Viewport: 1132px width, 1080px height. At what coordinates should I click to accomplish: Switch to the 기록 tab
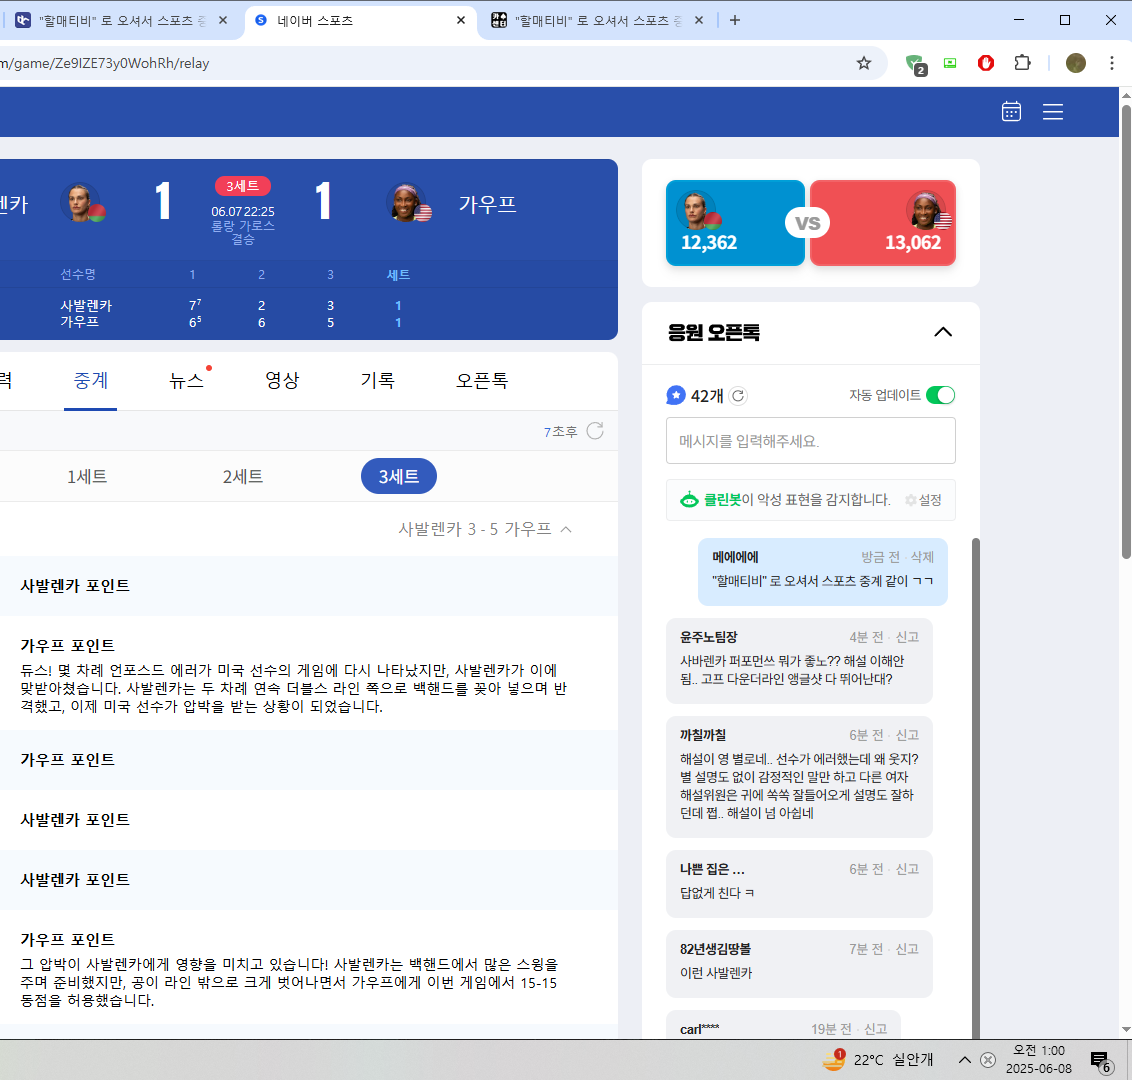377,380
